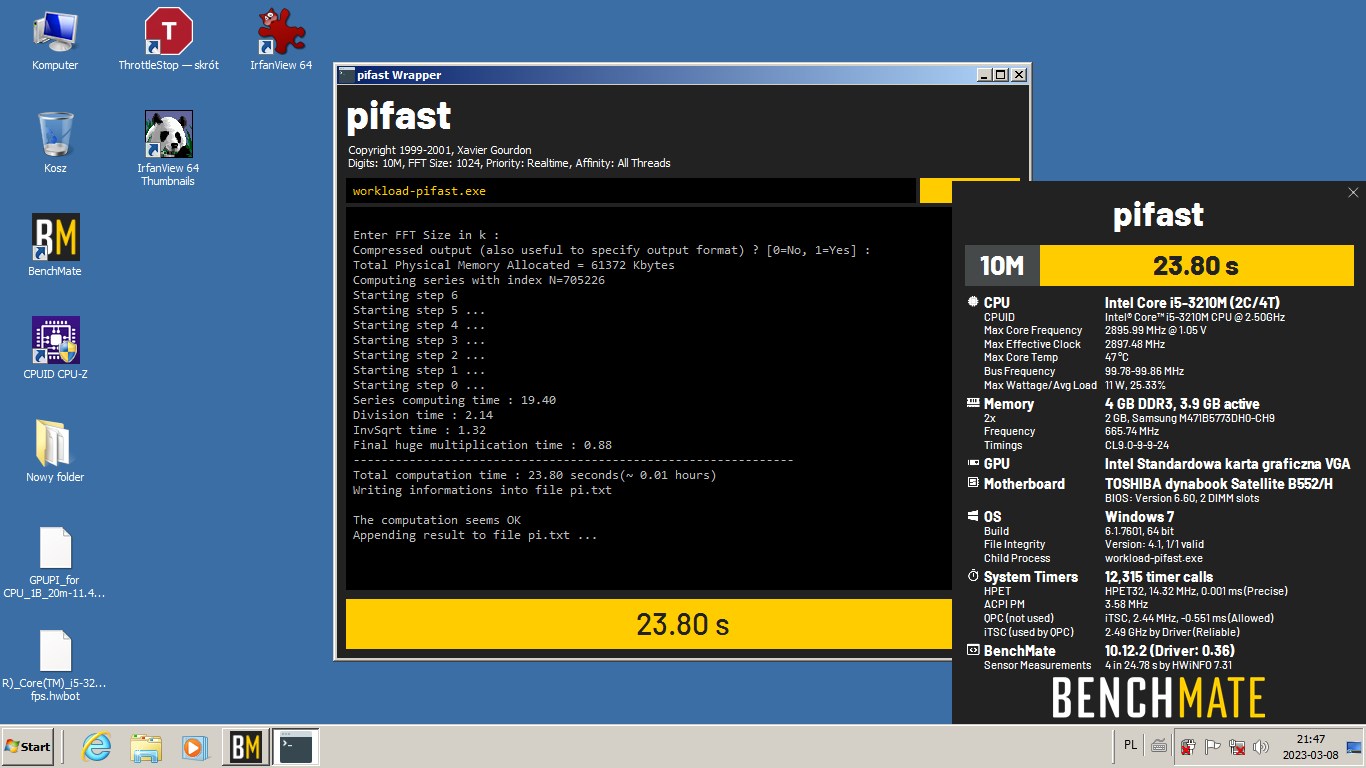Launch the CPUID CPU-Z desktop shortcut

click(x=55, y=348)
